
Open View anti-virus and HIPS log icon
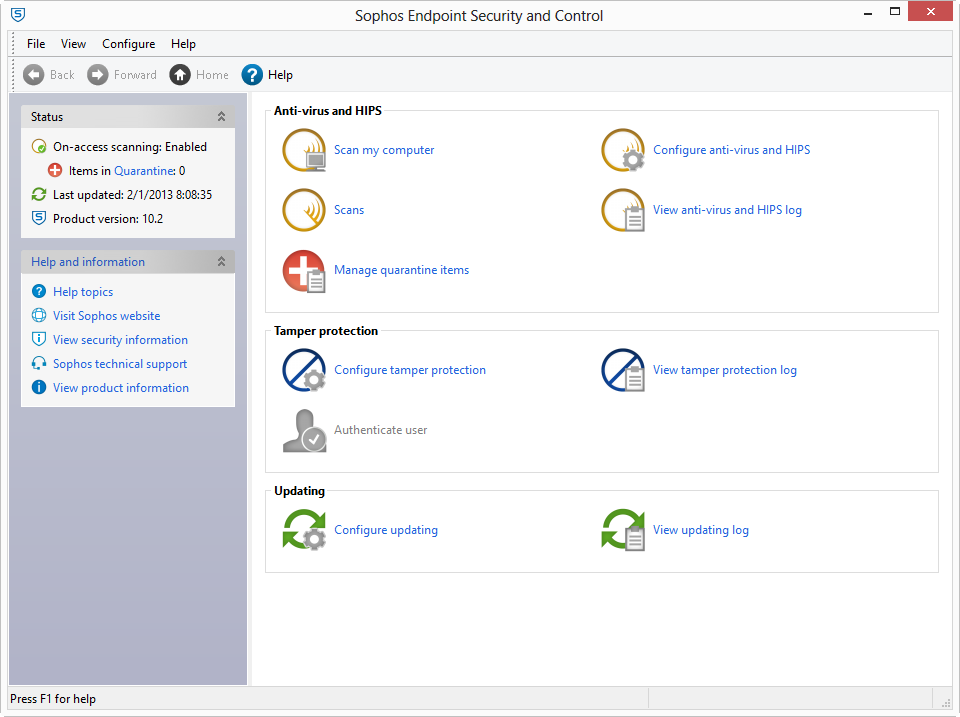coord(622,210)
